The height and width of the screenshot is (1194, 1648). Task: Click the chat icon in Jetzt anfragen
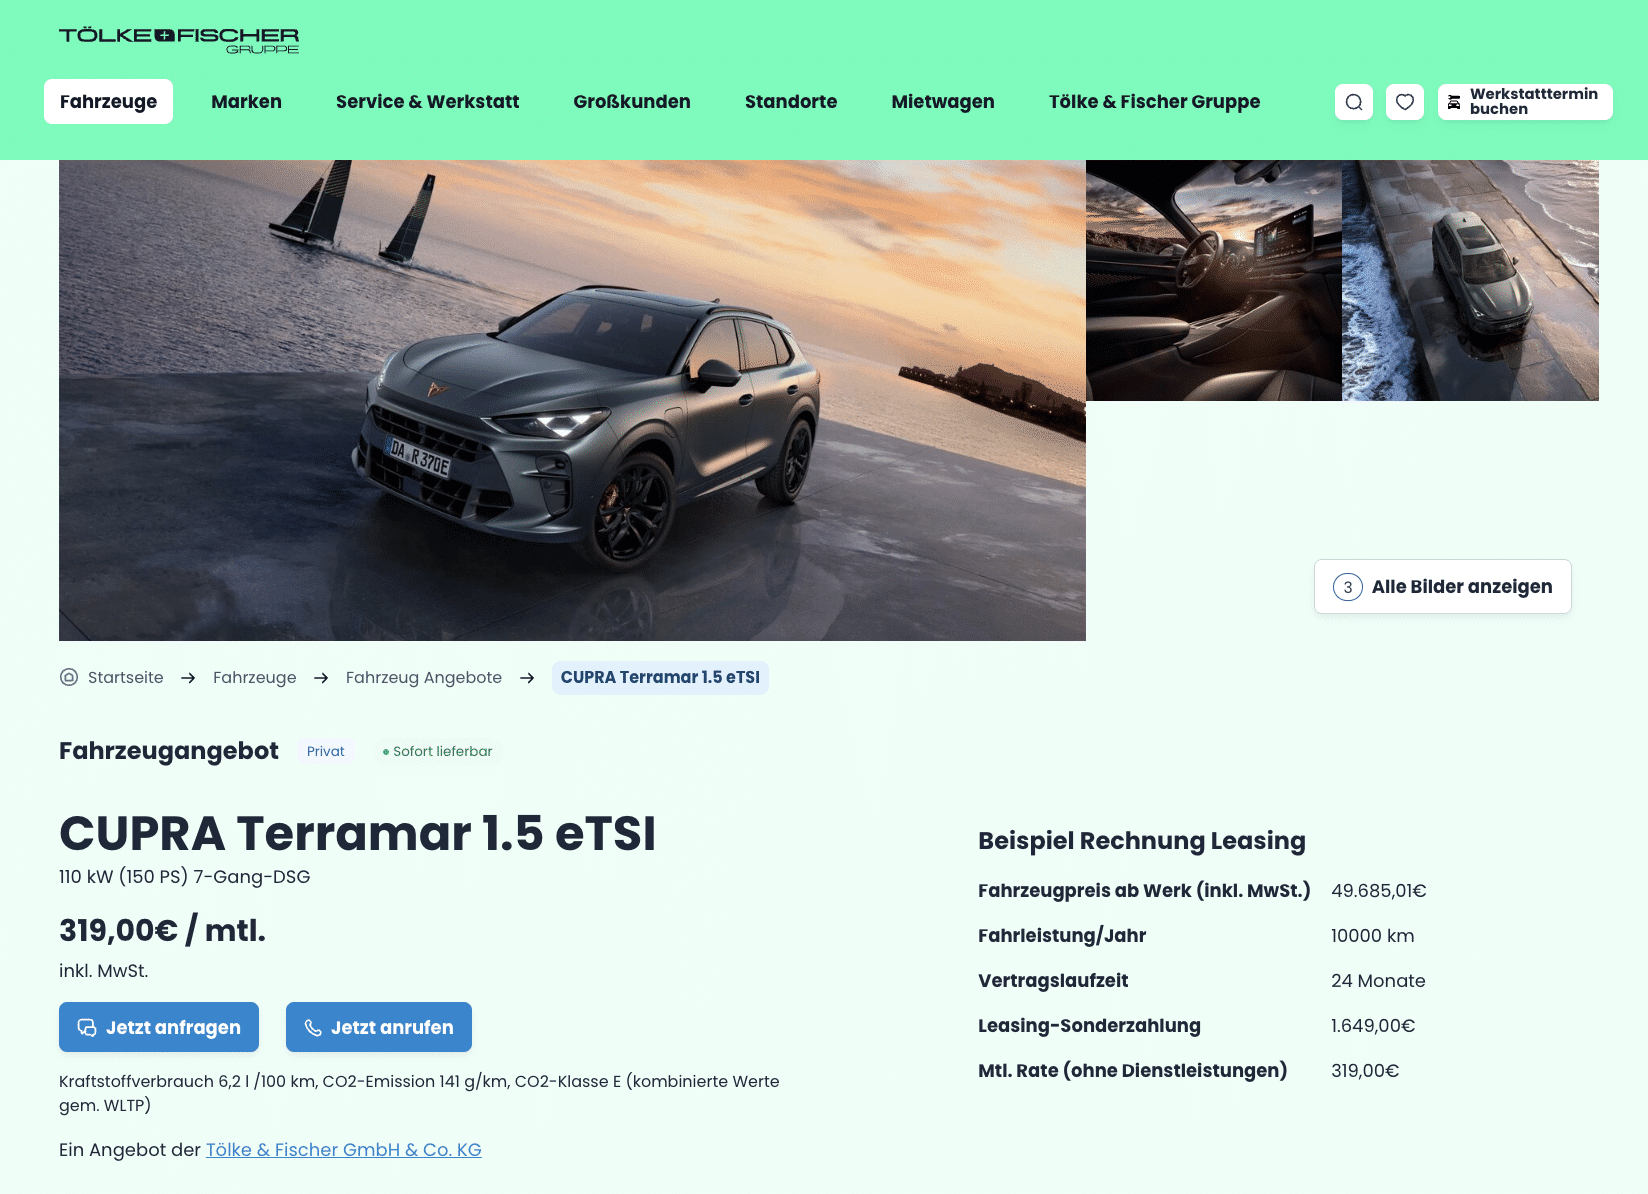point(87,1027)
